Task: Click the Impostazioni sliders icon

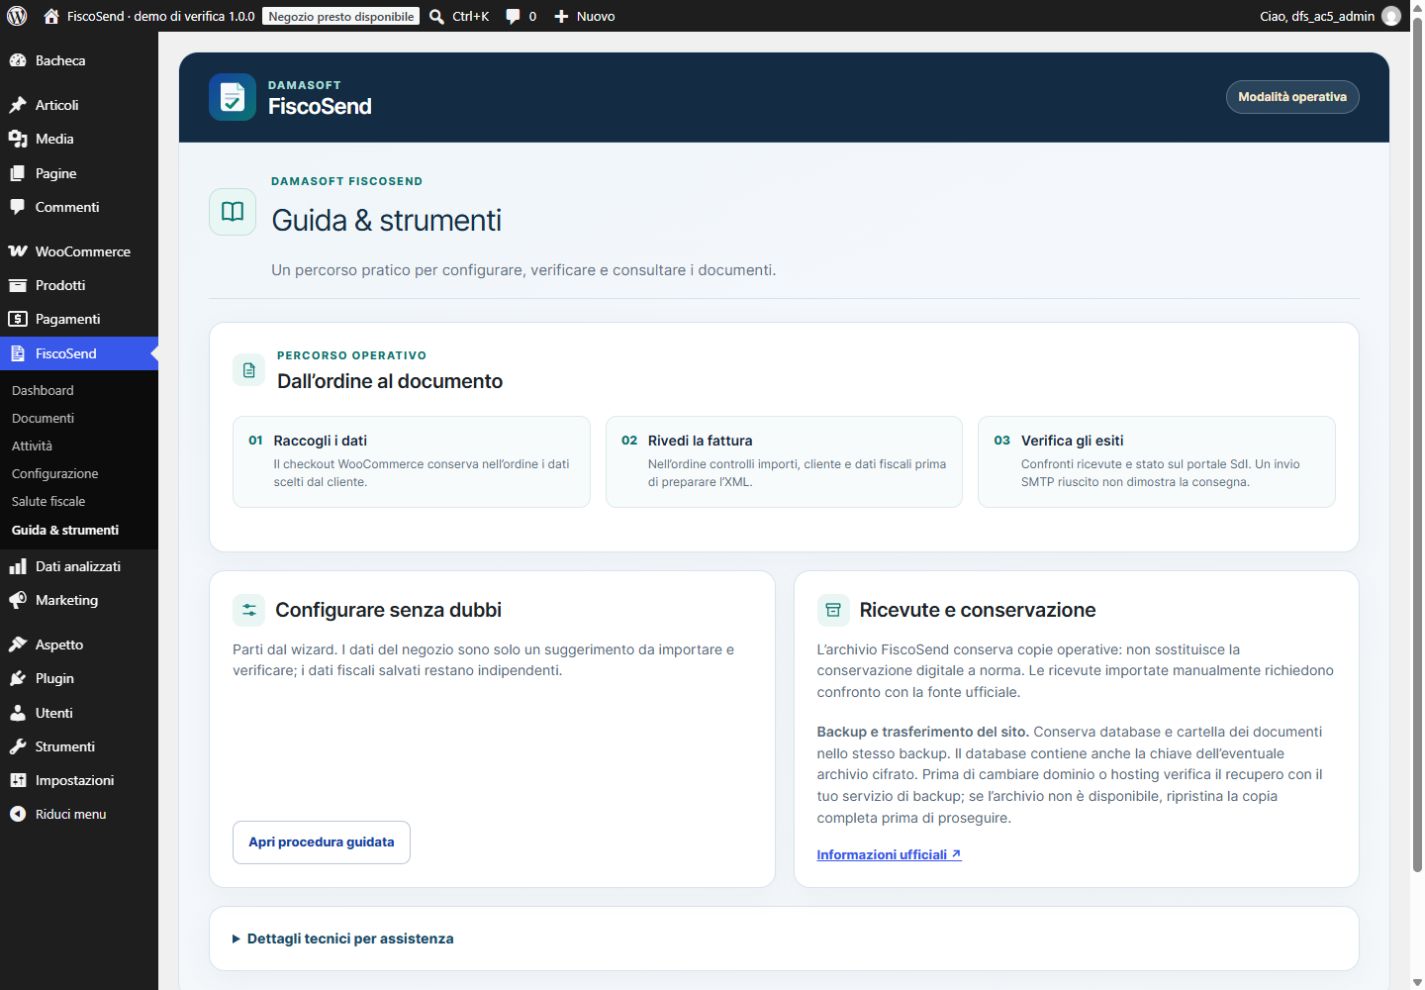Action: tap(18, 781)
